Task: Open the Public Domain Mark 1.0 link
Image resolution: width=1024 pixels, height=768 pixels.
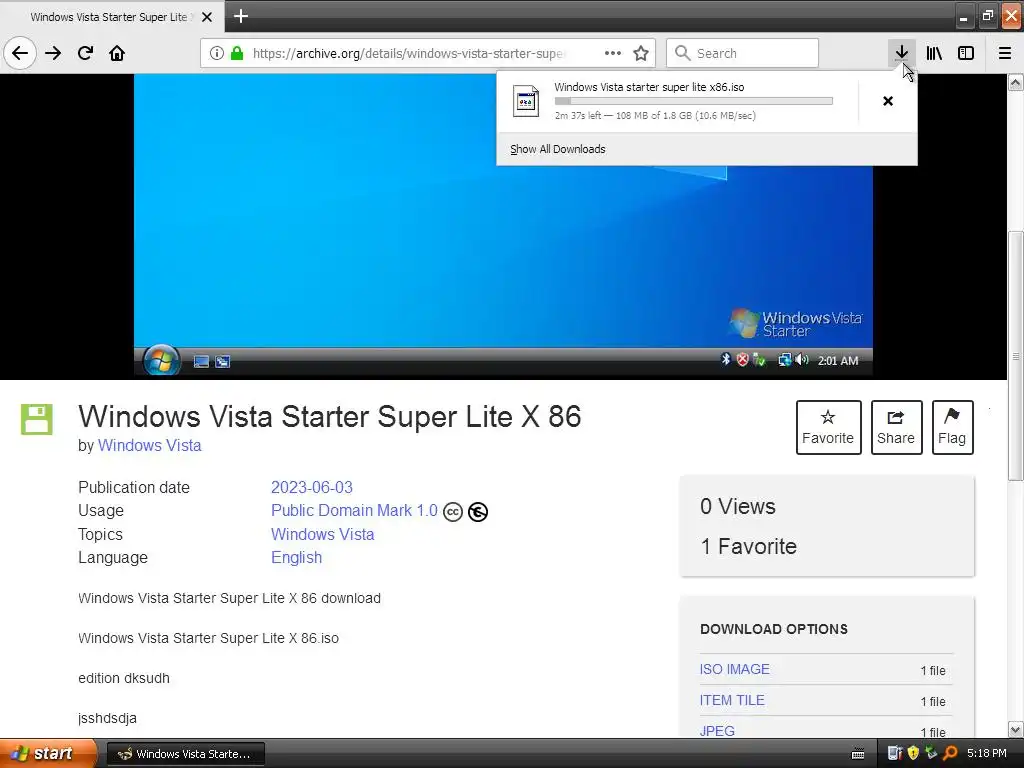Action: coord(354,511)
